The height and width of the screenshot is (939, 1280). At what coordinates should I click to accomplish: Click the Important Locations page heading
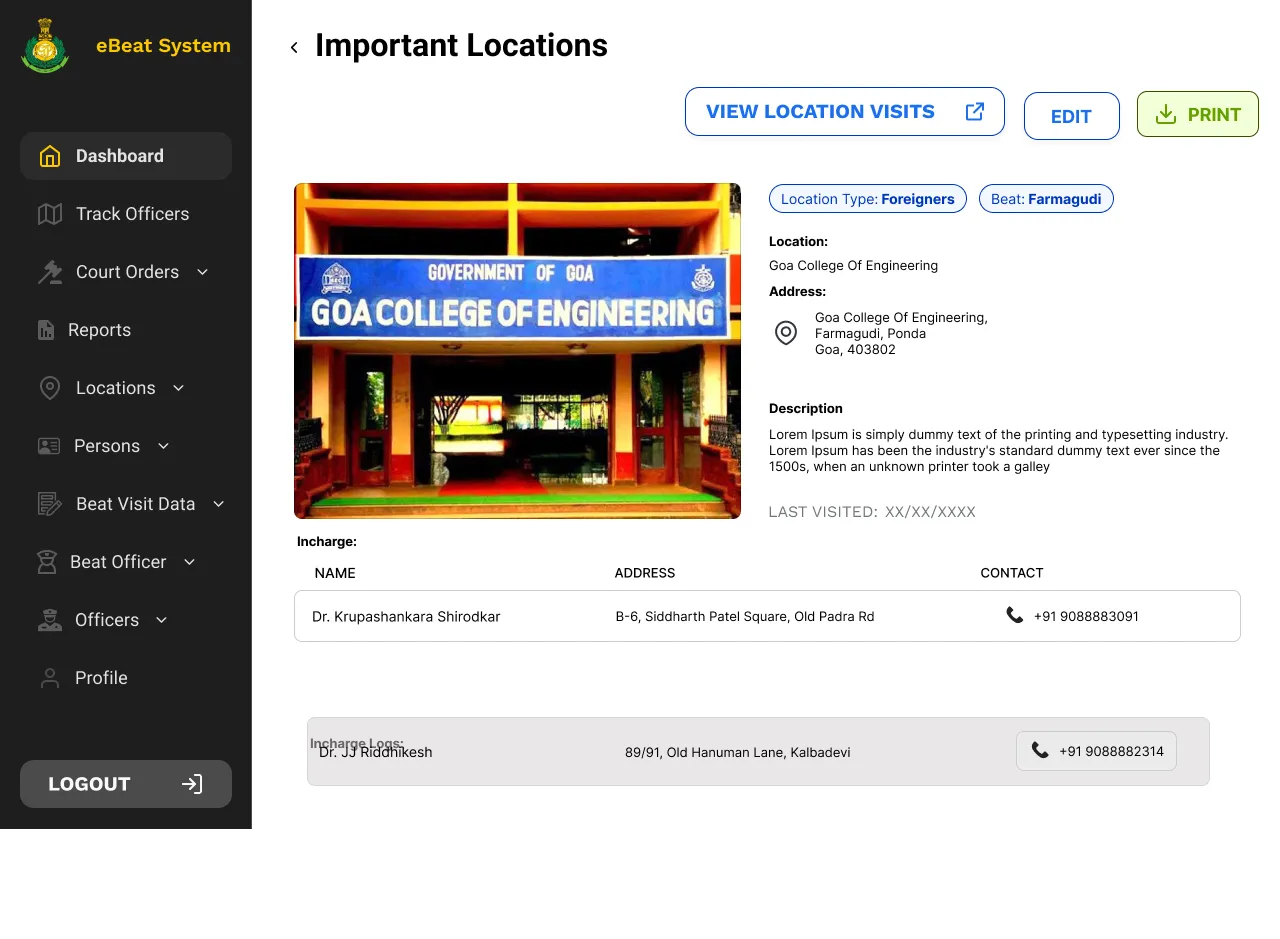[x=461, y=46]
